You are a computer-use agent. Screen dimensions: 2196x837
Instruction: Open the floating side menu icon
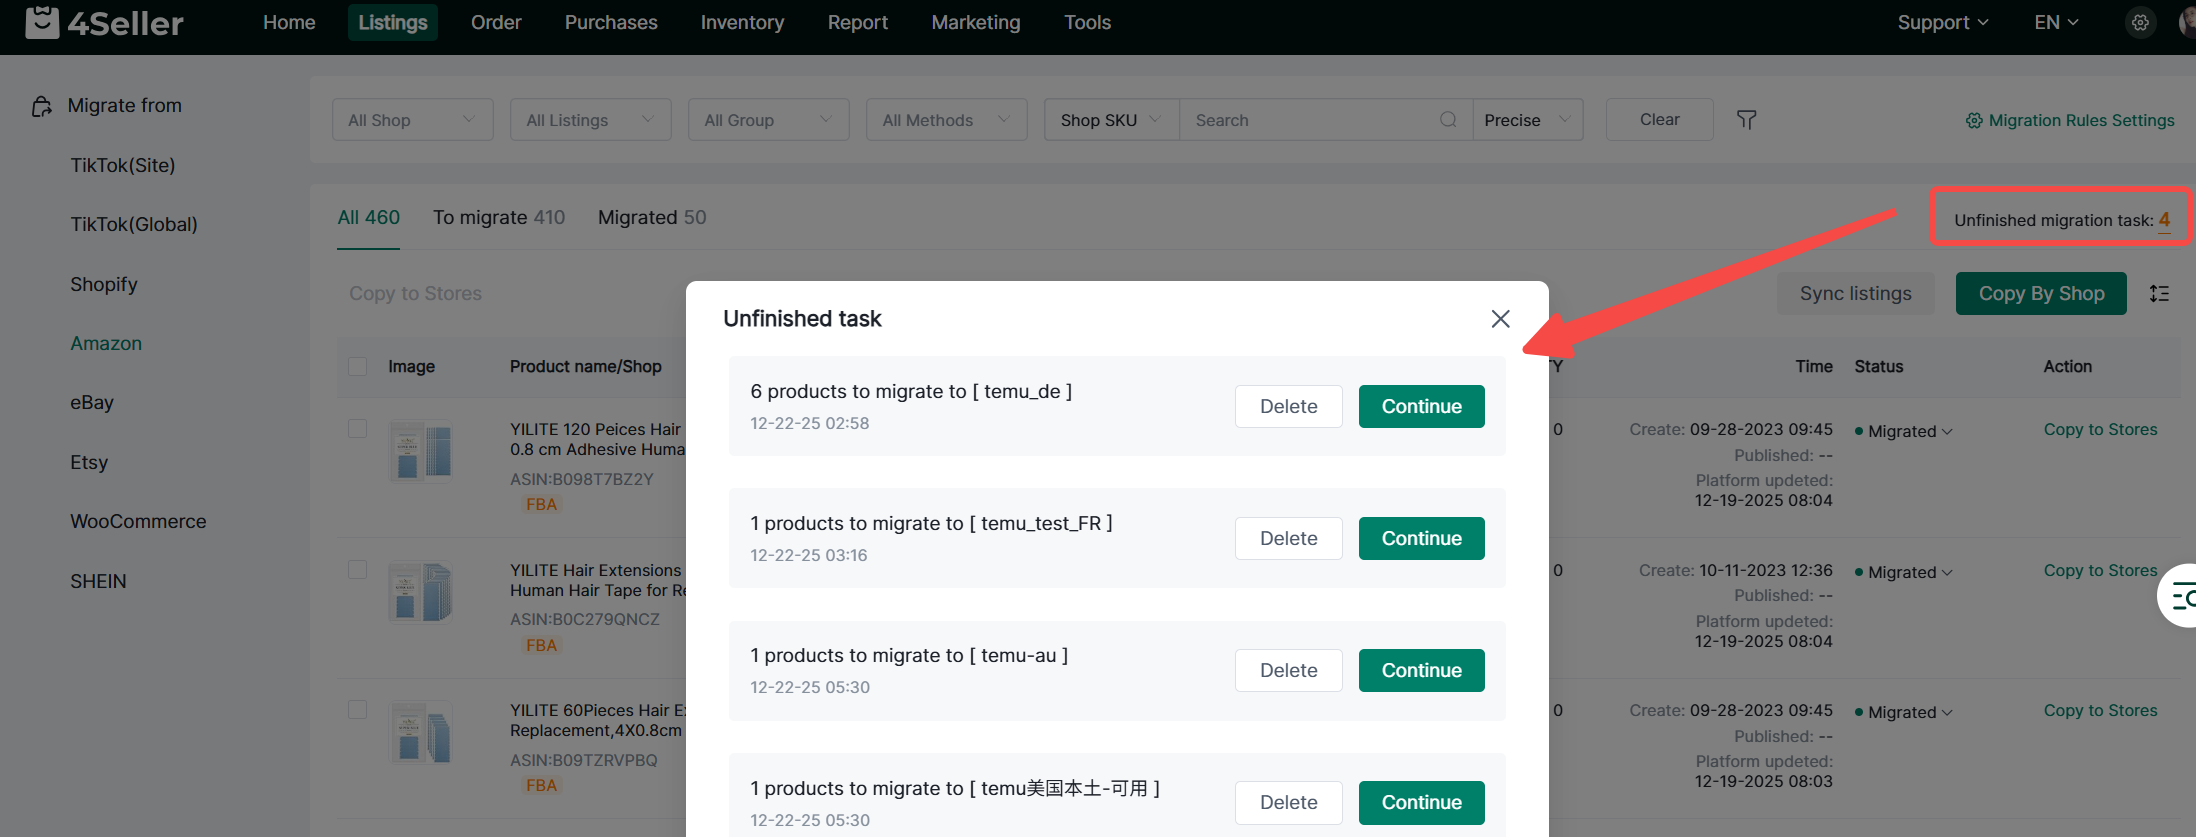[2182, 597]
